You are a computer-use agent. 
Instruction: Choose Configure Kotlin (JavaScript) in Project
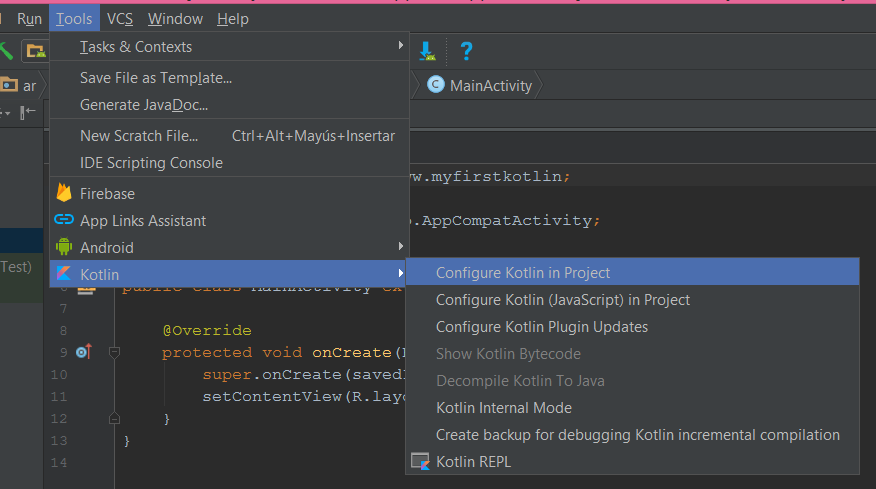pyautogui.click(x=632, y=300)
